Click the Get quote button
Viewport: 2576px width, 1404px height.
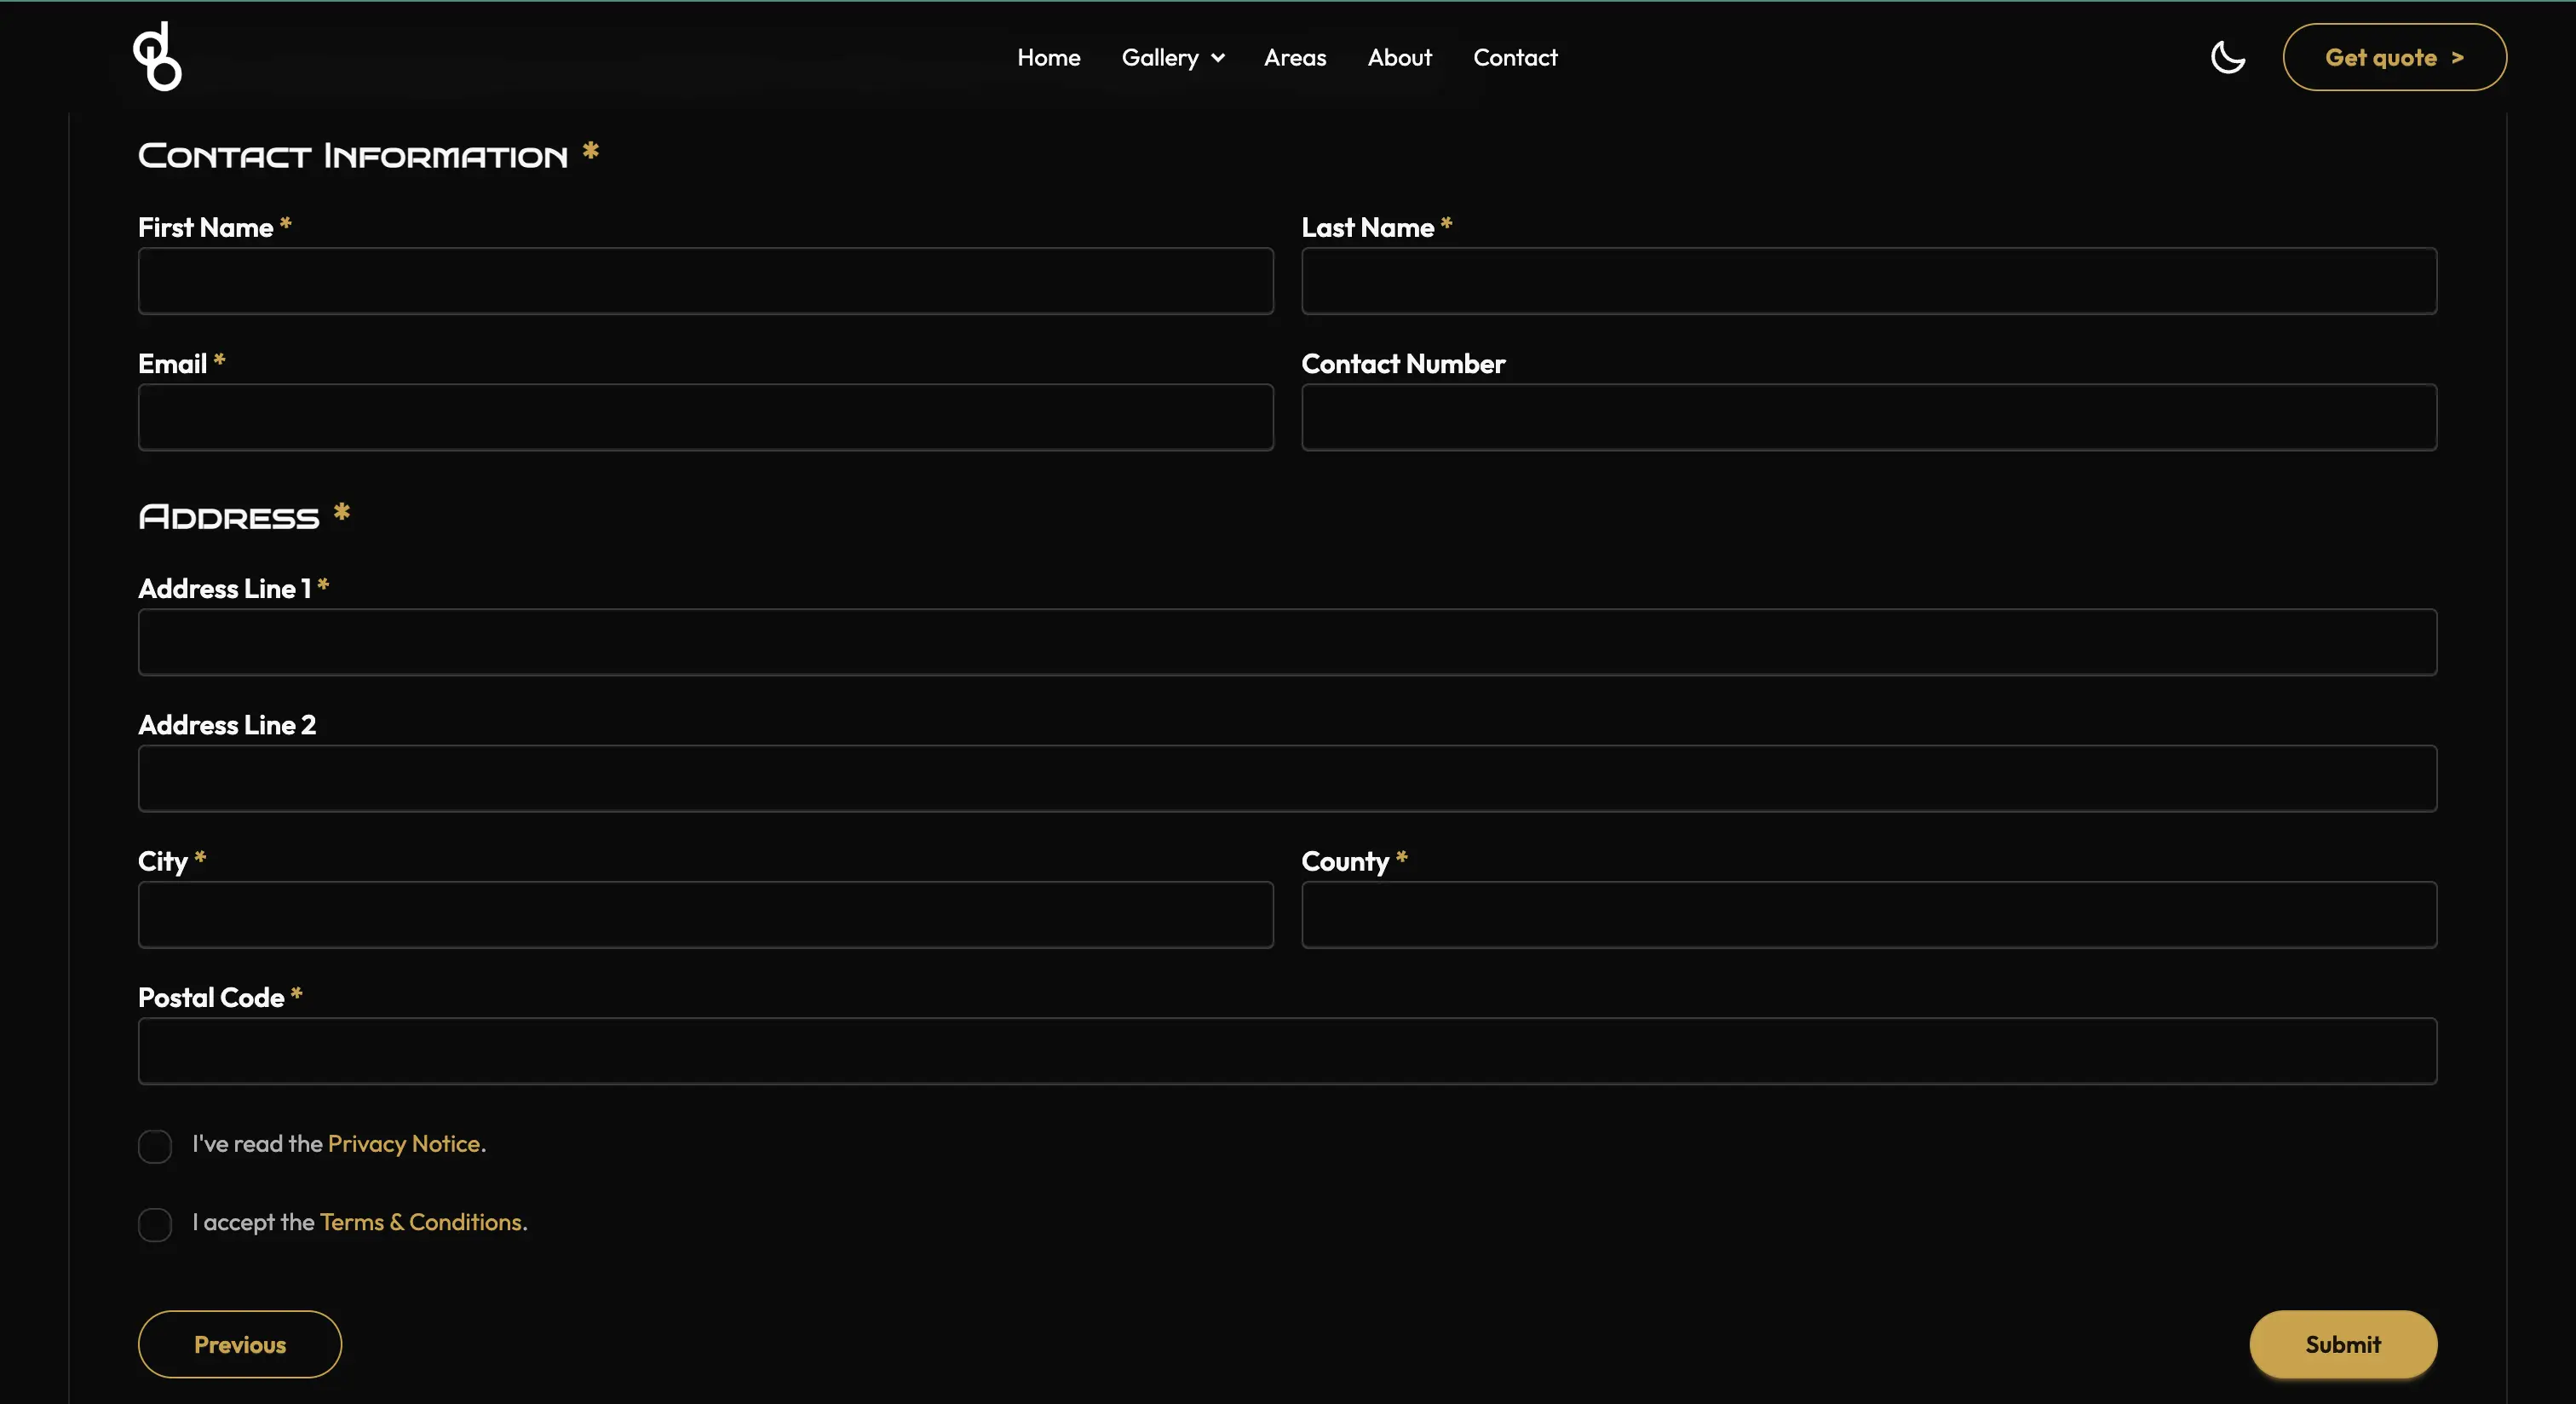pyautogui.click(x=2395, y=57)
